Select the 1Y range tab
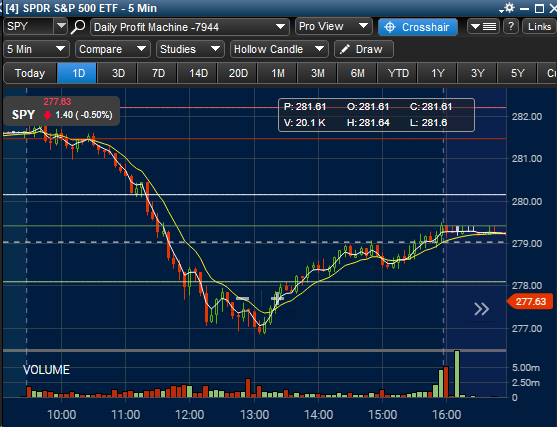The height and width of the screenshot is (427, 557). point(438,73)
